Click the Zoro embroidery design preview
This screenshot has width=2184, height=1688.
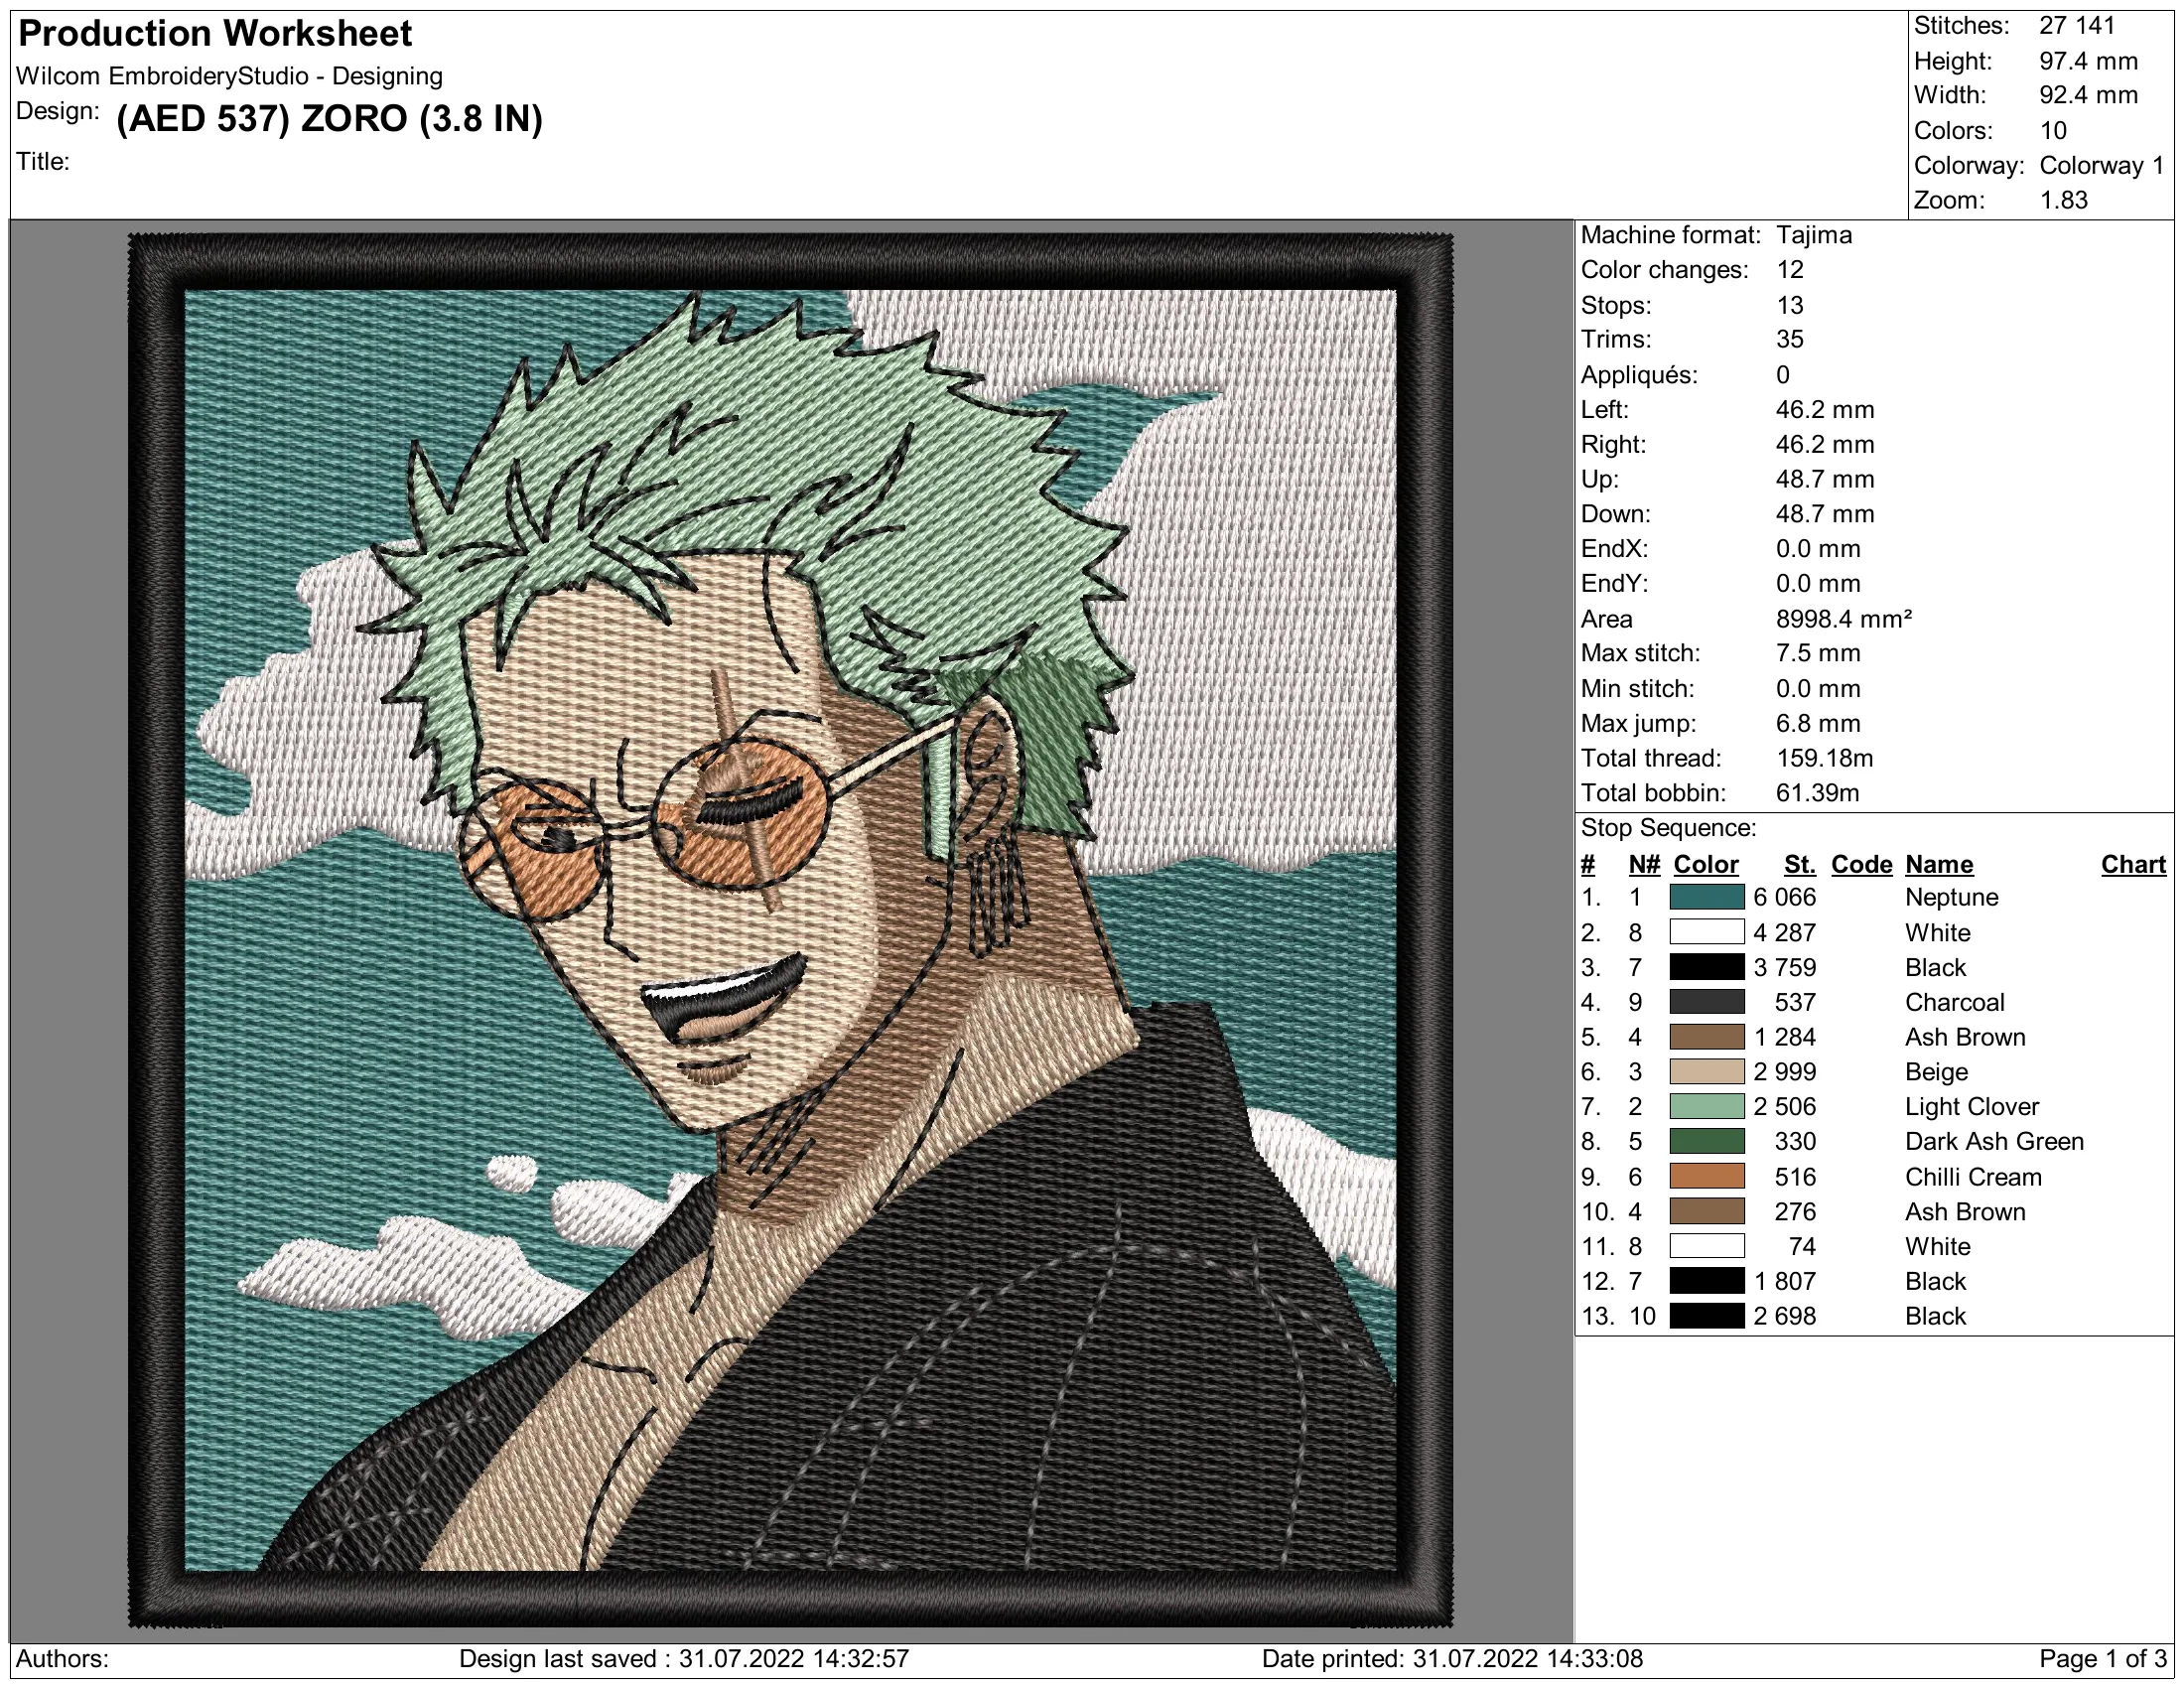790,930
